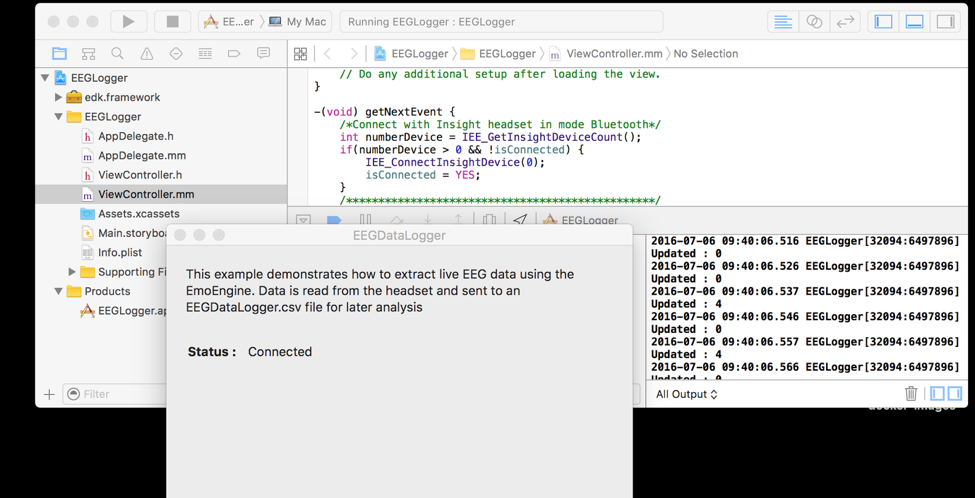
Task: Collapse the EEGLogger group folder
Action: [58, 117]
